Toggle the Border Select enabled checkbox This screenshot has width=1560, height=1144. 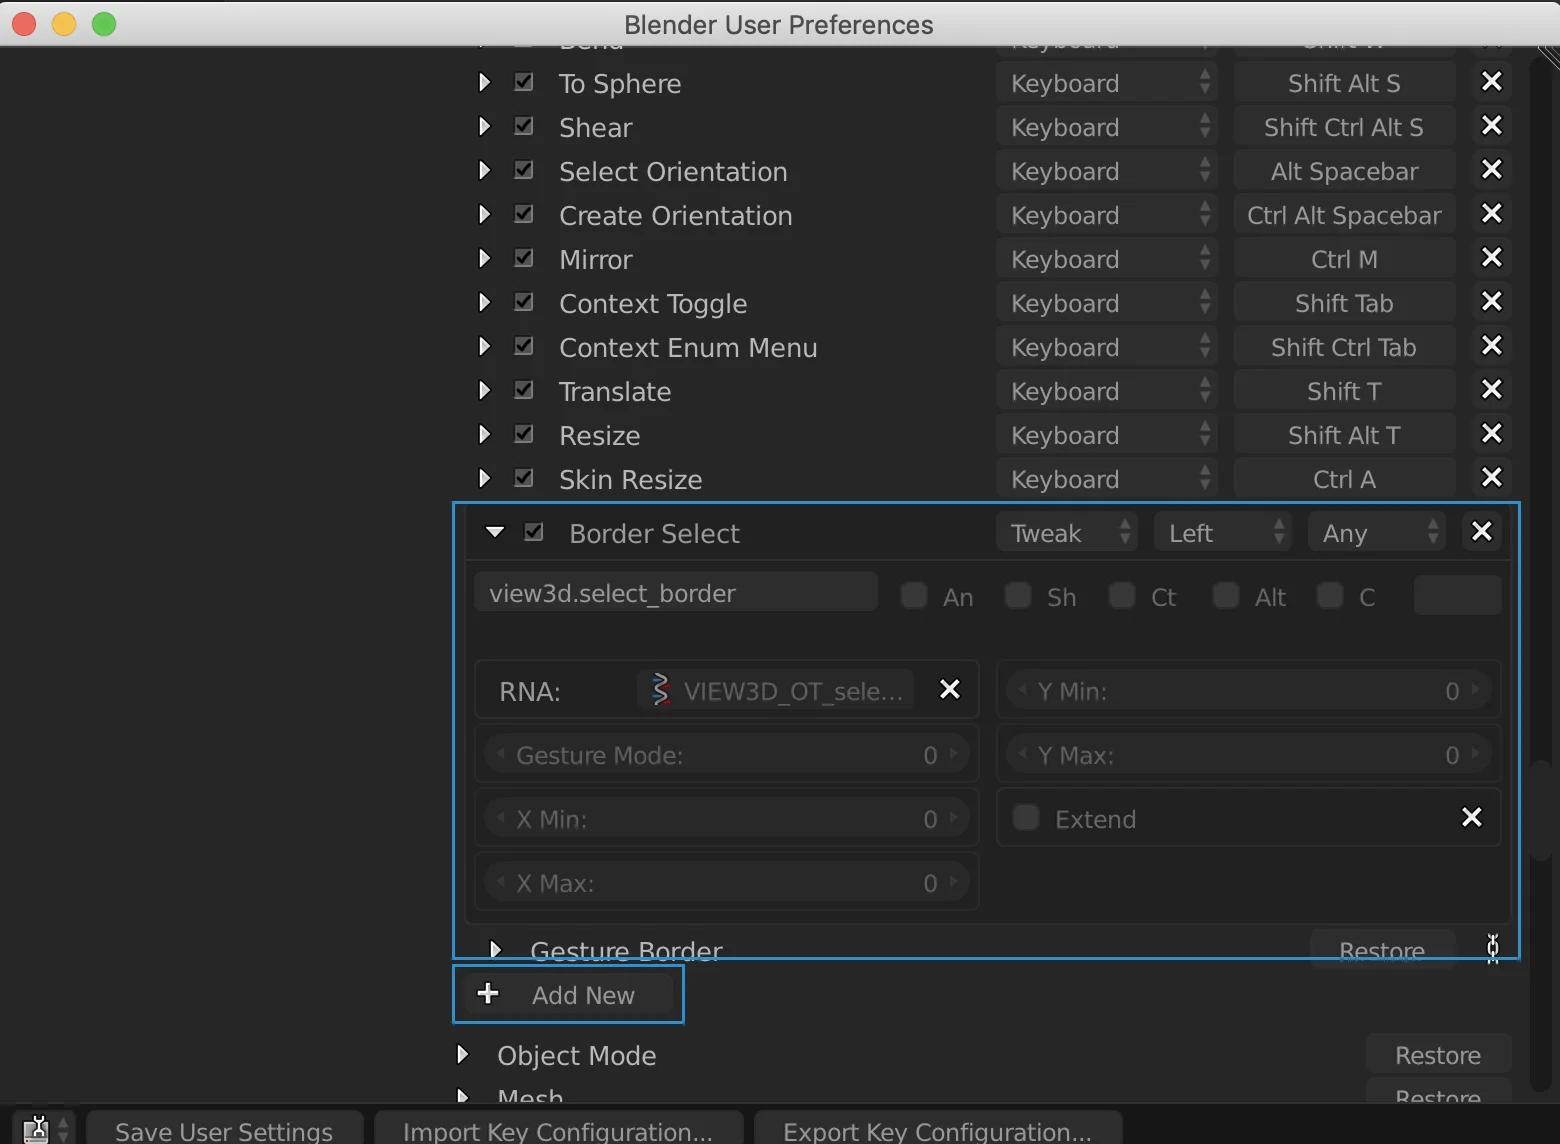tap(534, 531)
